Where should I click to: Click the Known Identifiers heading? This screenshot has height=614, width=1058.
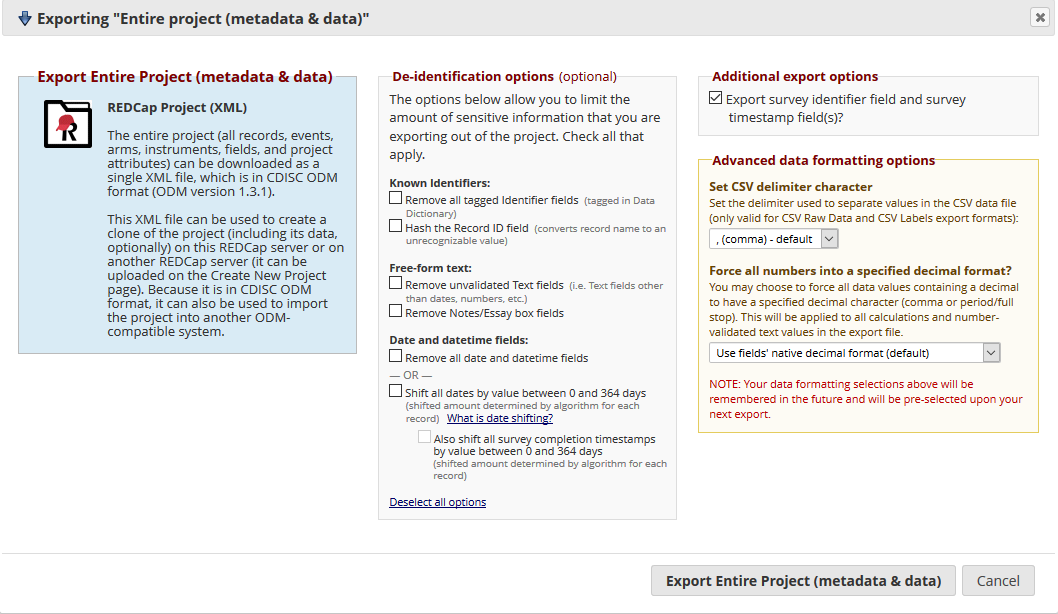tap(440, 184)
